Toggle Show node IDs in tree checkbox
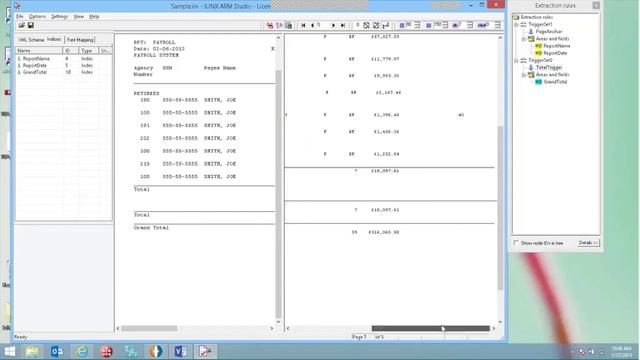Viewport: 640px width, 360px height. point(516,243)
